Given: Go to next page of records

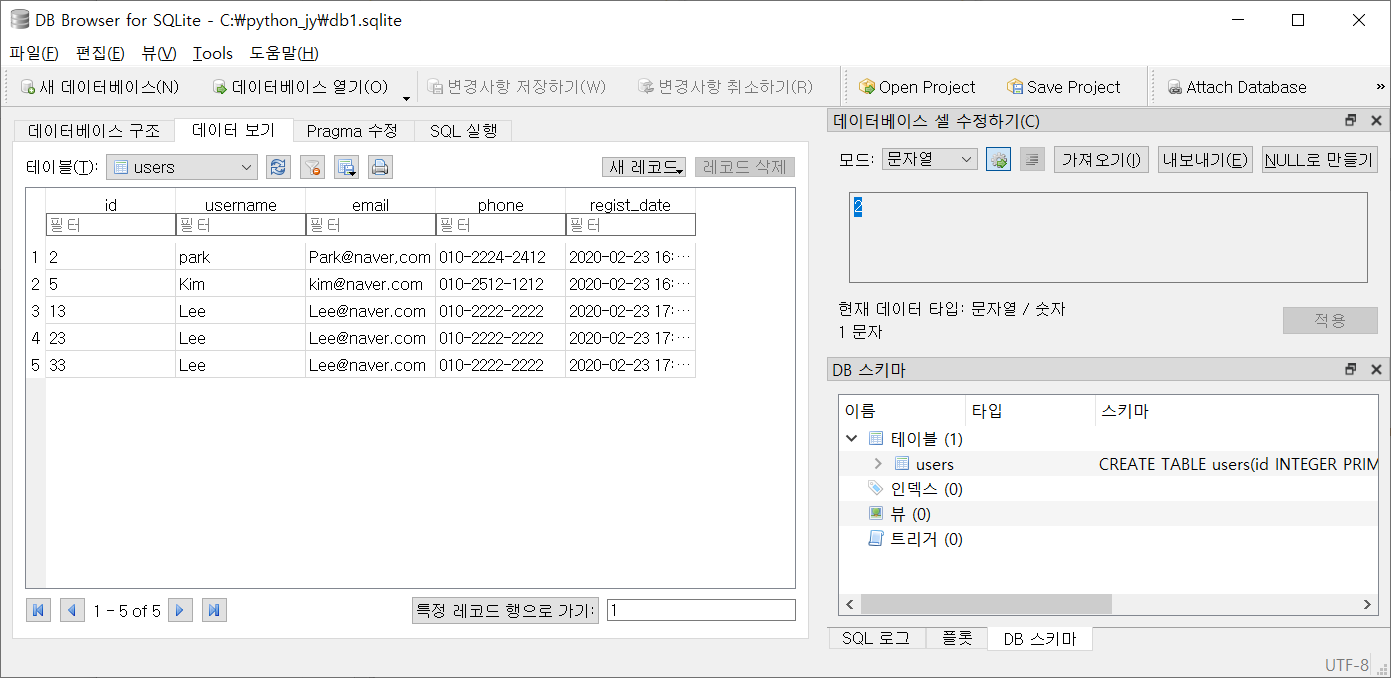Looking at the screenshot, I should (180, 610).
